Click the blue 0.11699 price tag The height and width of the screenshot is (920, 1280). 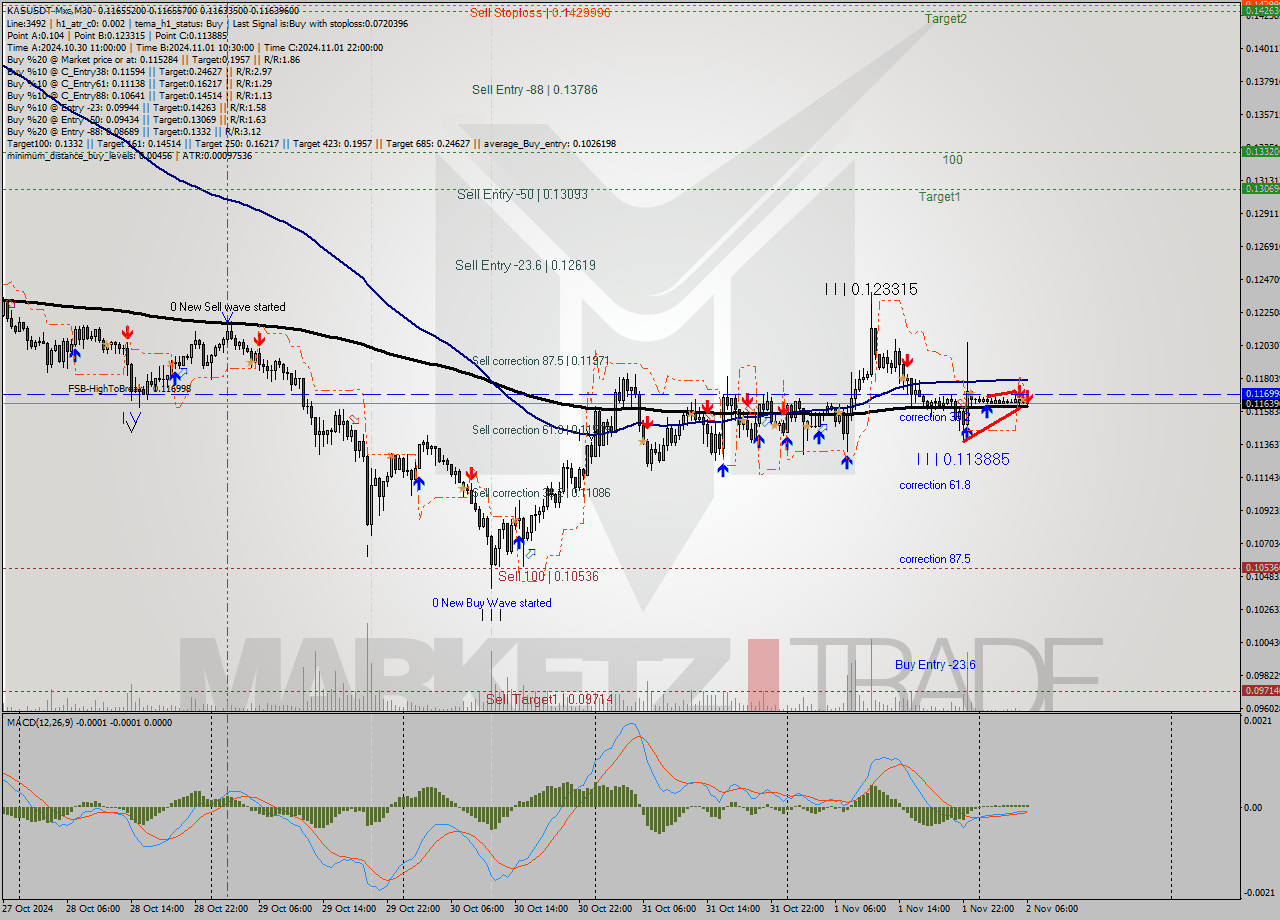click(x=1260, y=394)
